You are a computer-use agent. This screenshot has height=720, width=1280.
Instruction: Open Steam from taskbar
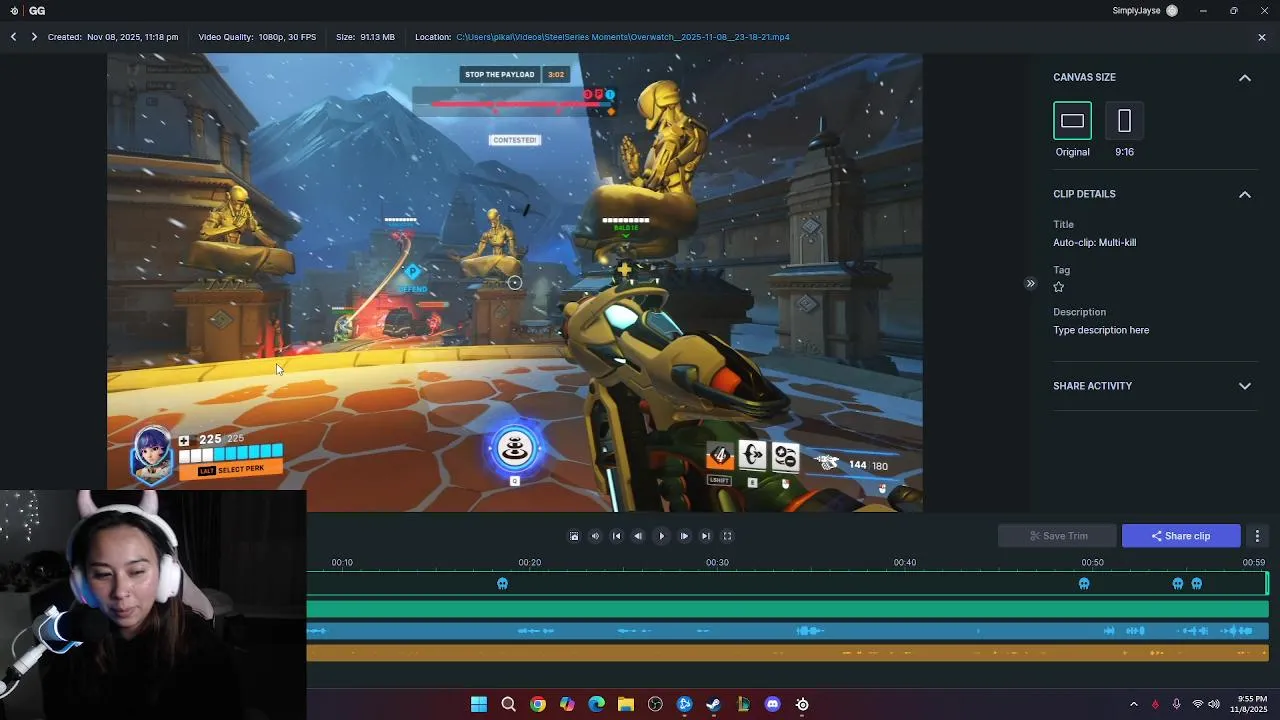(x=714, y=704)
